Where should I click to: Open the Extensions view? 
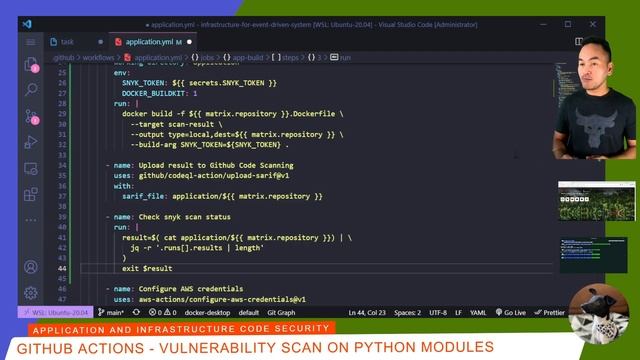pyautogui.click(x=31, y=194)
